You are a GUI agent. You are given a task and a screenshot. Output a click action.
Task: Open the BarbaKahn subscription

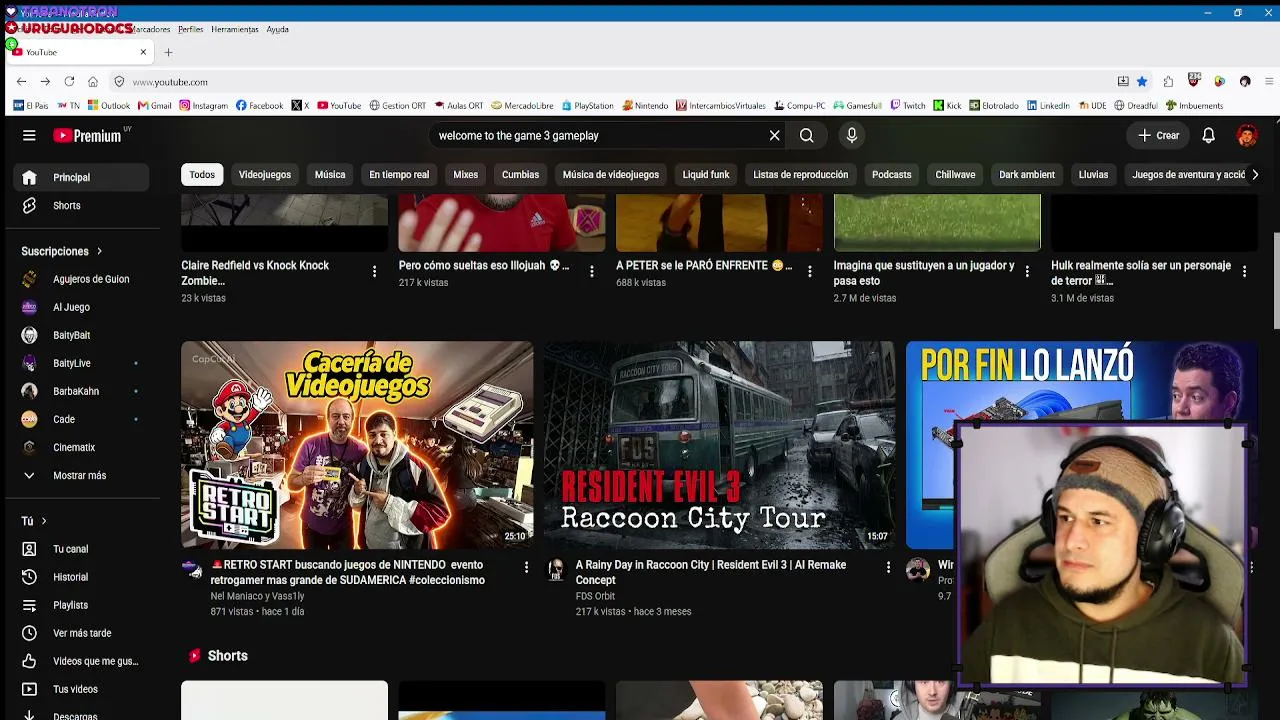pyautogui.click(x=82, y=391)
